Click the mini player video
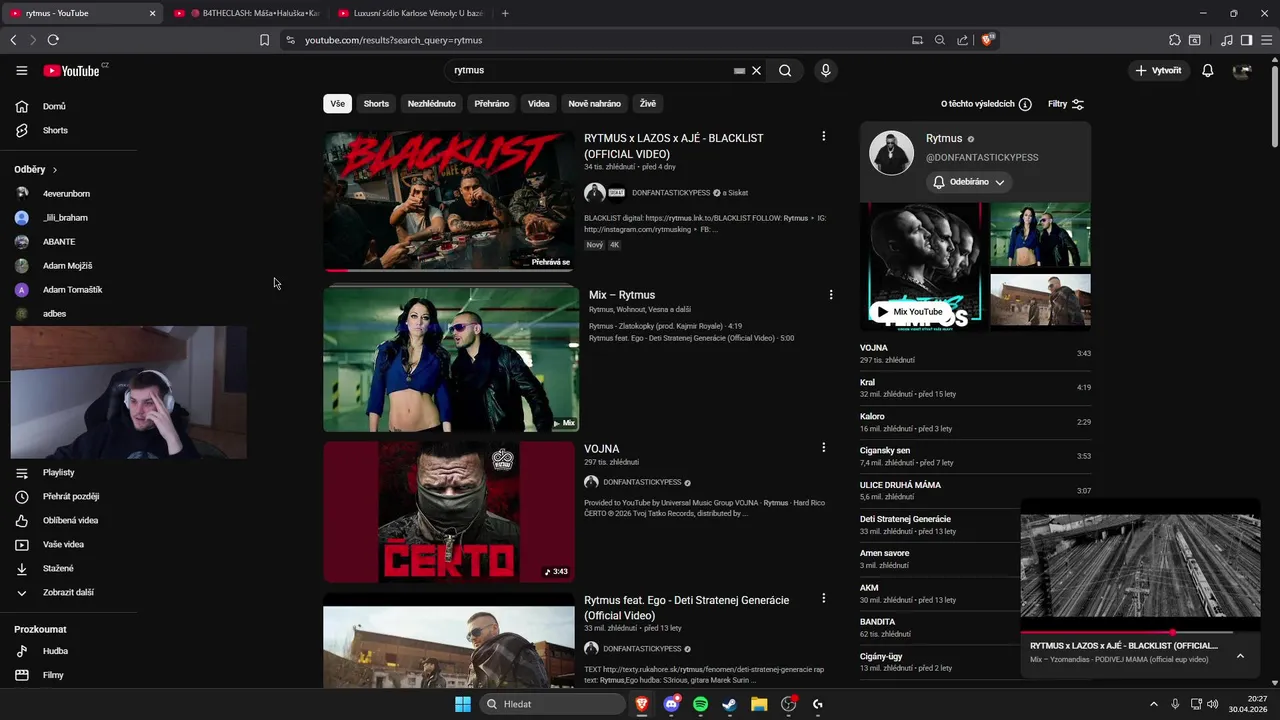Screen dimensions: 1280x720 click(1140, 566)
